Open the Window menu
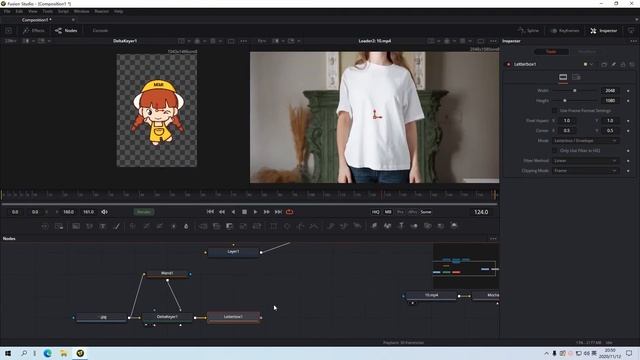 [x=82, y=11]
